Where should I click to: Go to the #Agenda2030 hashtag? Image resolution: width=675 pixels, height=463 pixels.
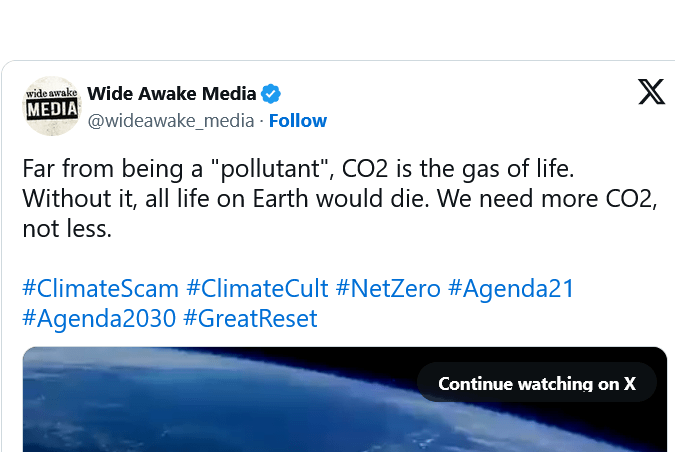pyautogui.click(x=99, y=319)
